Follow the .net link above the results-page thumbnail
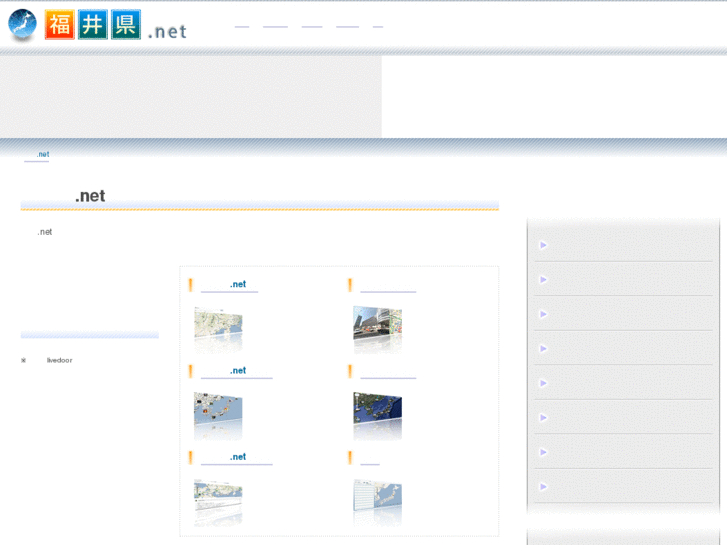The height and width of the screenshot is (545, 727). point(236,457)
